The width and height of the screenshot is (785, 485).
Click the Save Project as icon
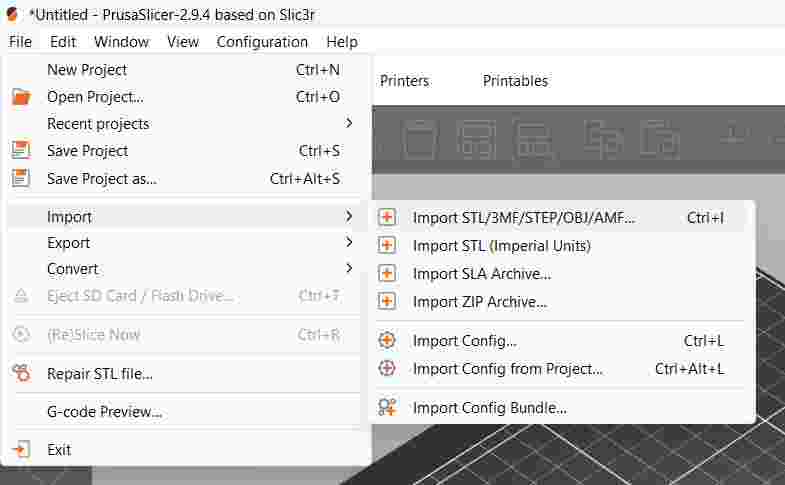[21, 178]
